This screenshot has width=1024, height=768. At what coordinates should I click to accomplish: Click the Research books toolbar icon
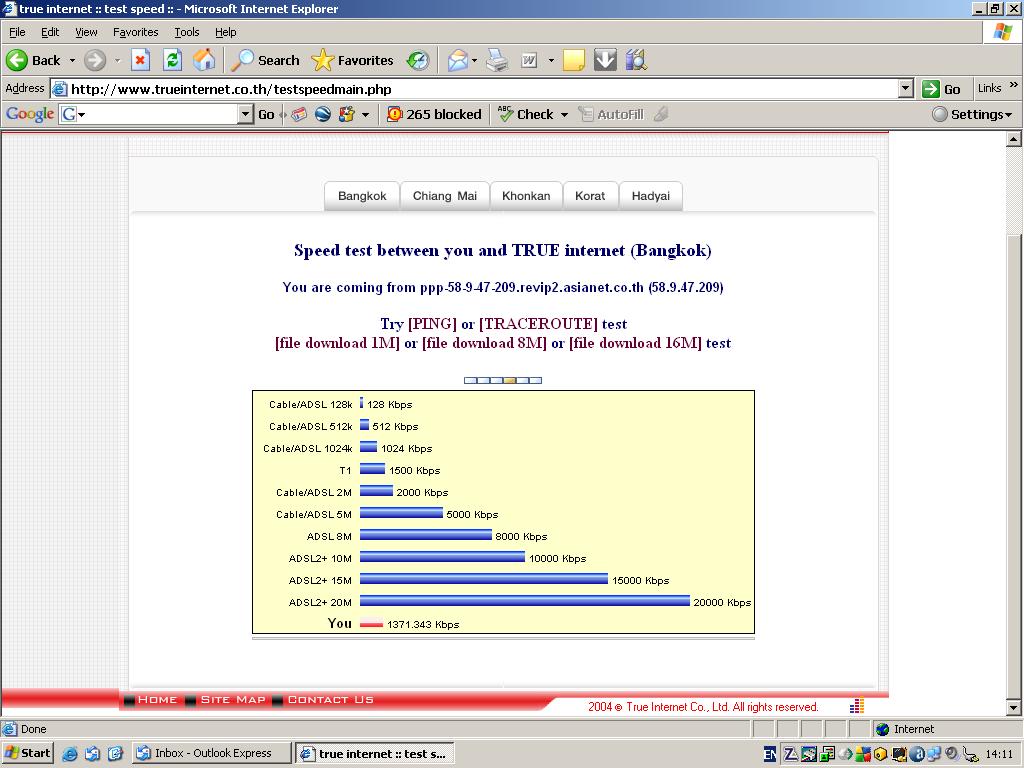pyautogui.click(x=636, y=61)
